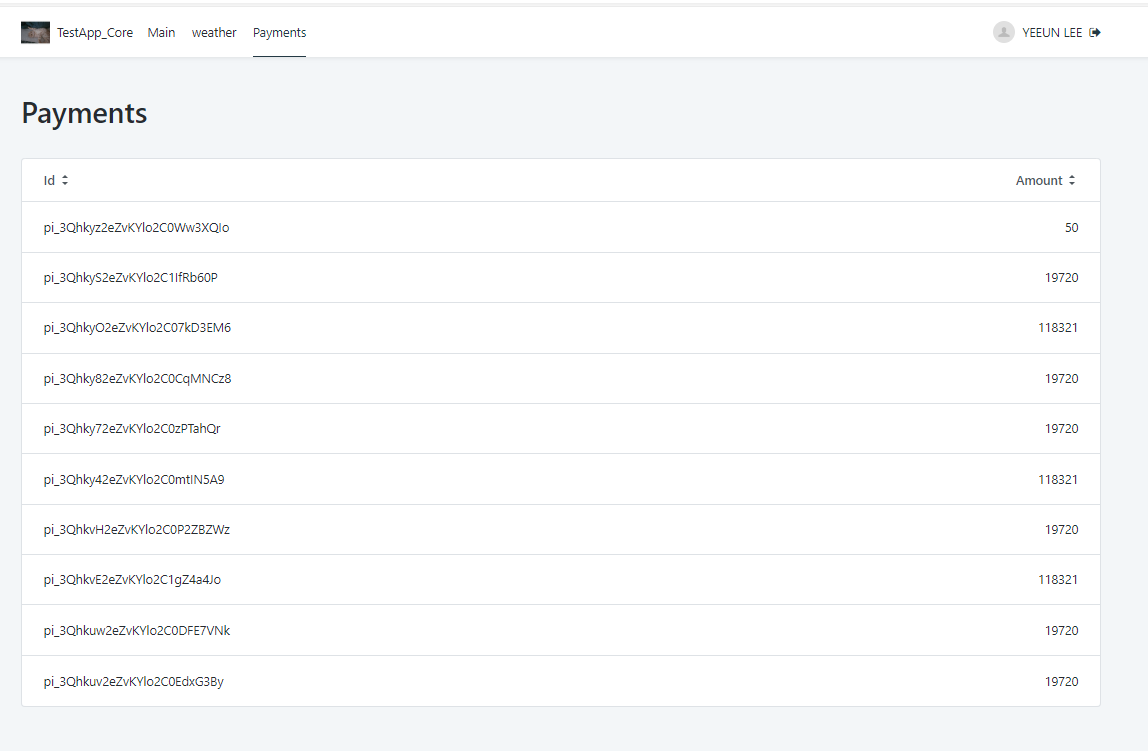The image size is (1148, 751).
Task: Click amount 19720 in the pi_3Qhkuw2e row
Action: point(1062,630)
